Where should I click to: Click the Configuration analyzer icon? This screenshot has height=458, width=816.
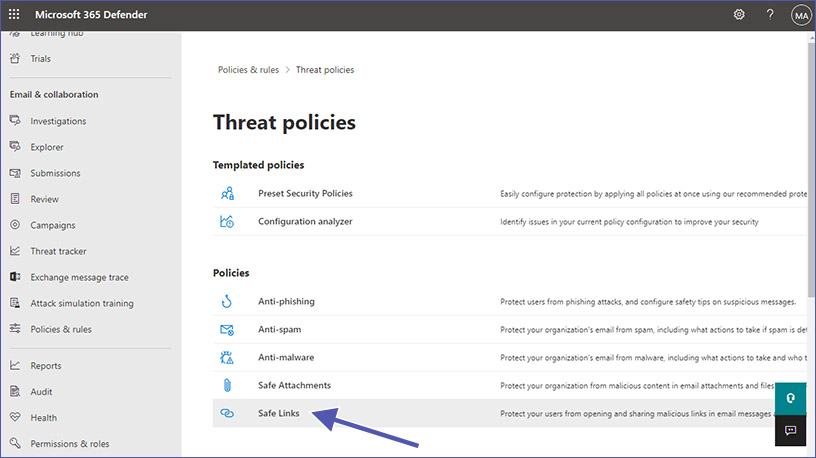pyautogui.click(x=227, y=221)
